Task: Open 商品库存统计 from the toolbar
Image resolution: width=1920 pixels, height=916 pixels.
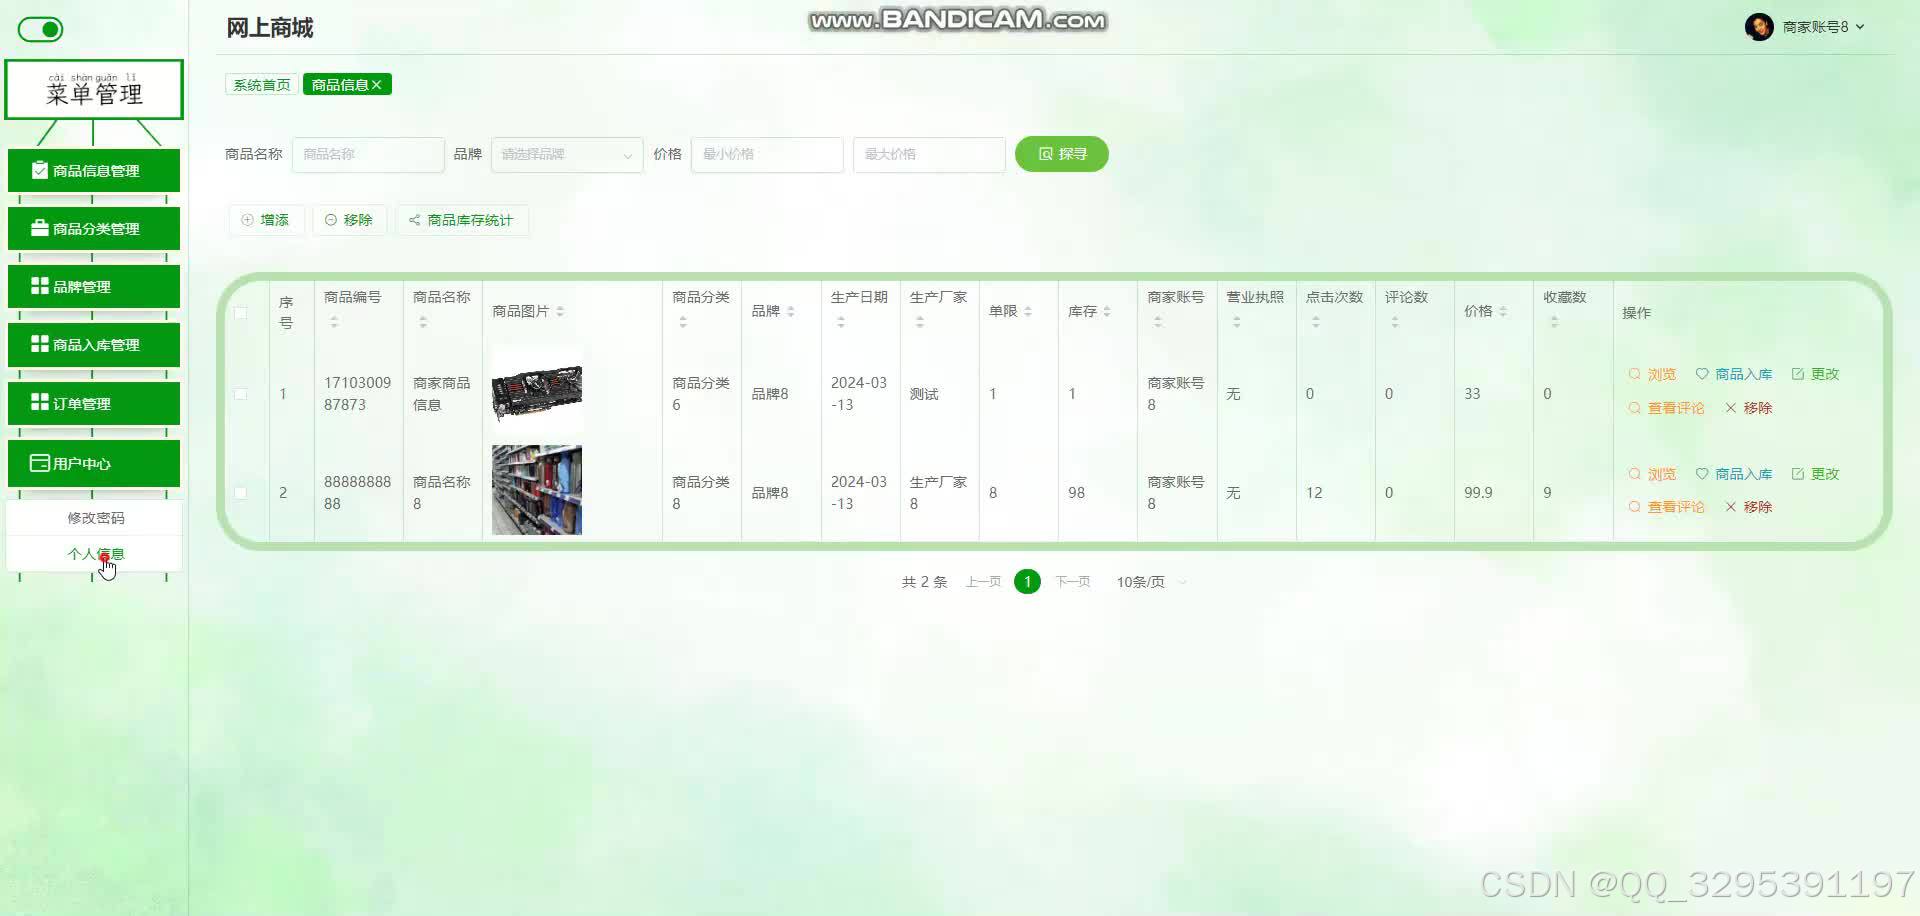Action: (462, 219)
